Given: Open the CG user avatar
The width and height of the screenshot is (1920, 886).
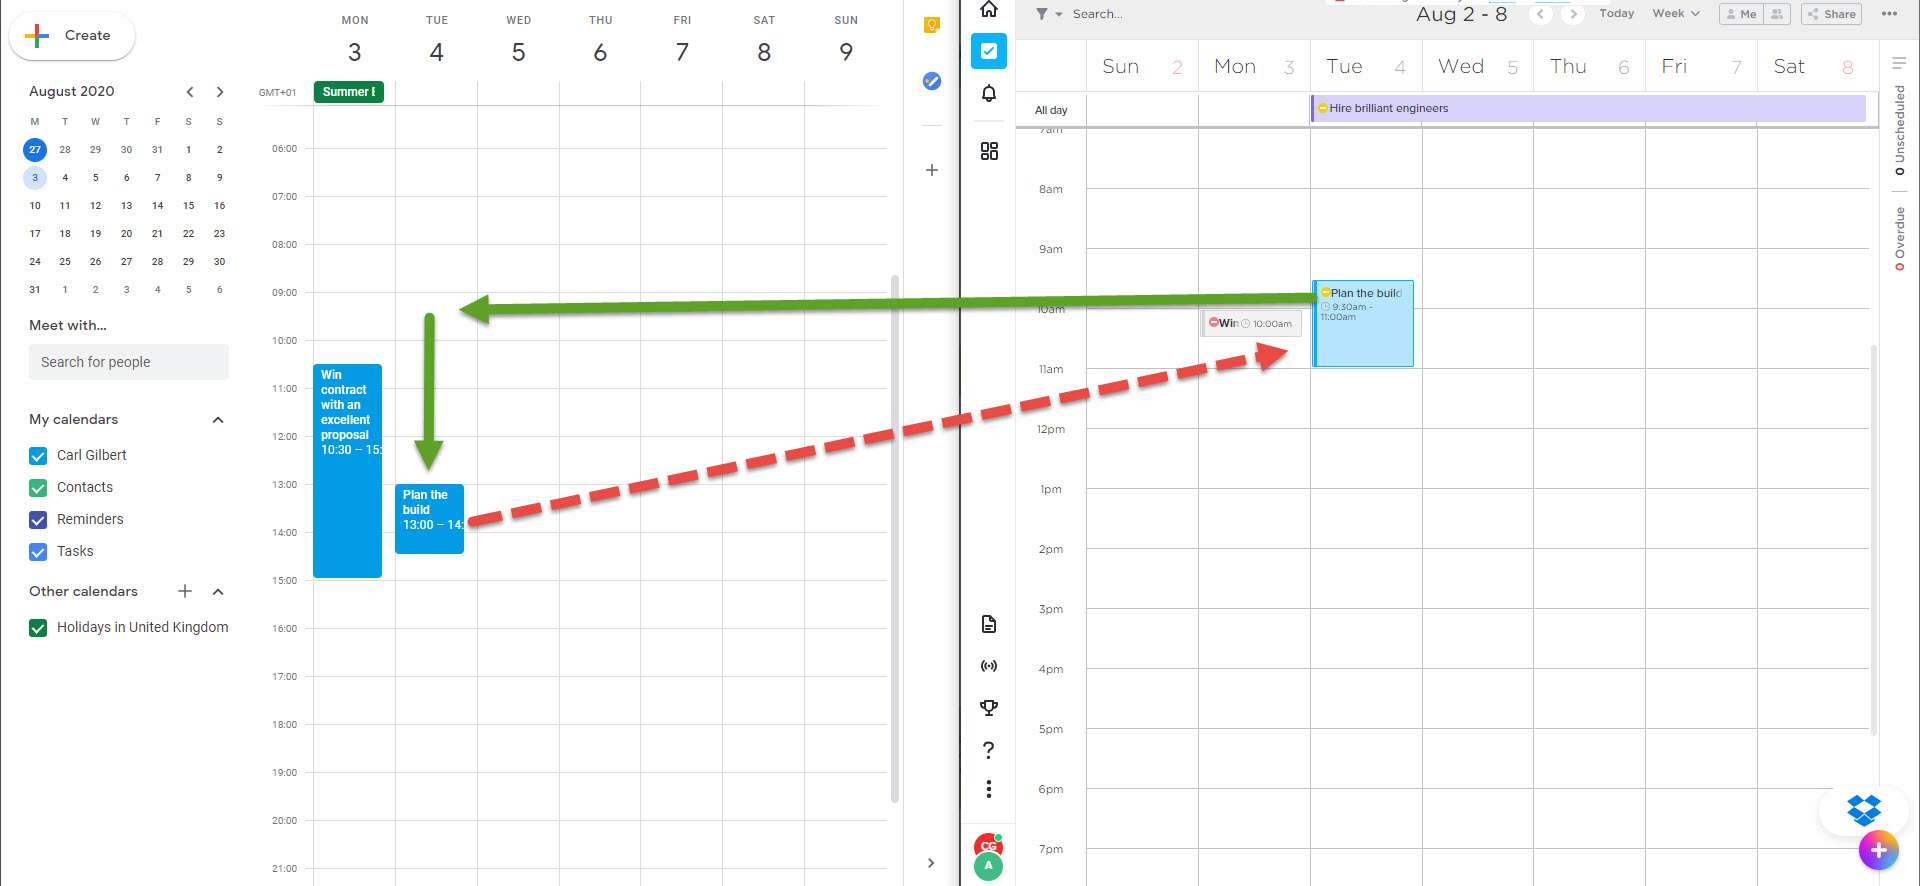Looking at the screenshot, I should (988, 846).
